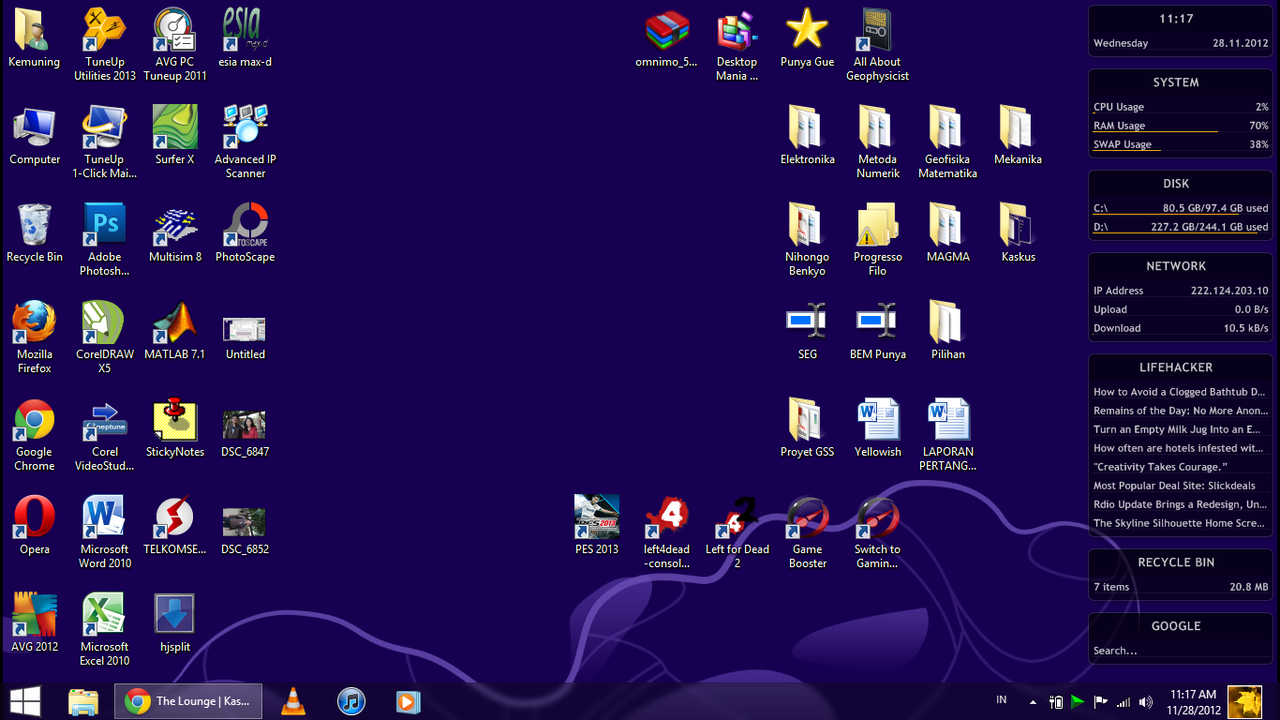Screen dimensions: 1280x720
Task: Open File Explorer from taskbar
Action: [83, 701]
